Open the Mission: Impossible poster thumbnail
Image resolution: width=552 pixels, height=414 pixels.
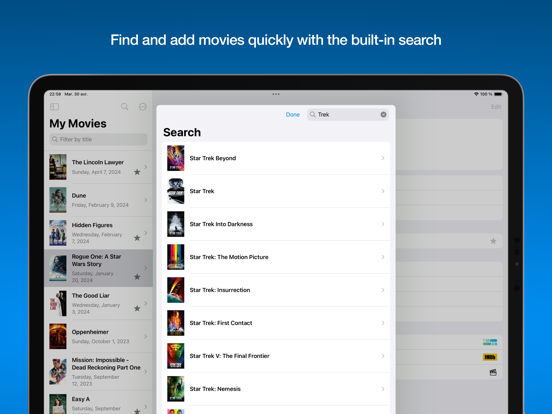coord(58,371)
